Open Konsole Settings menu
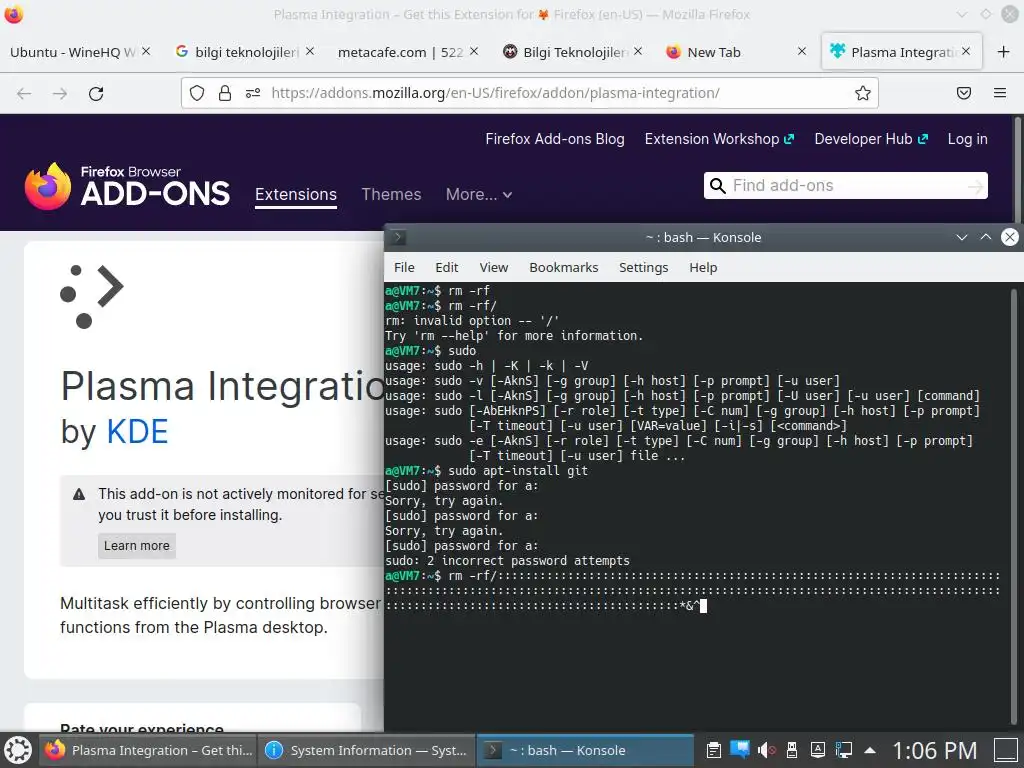The height and width of the screenshot is (768, 1024). pos(643,267)
